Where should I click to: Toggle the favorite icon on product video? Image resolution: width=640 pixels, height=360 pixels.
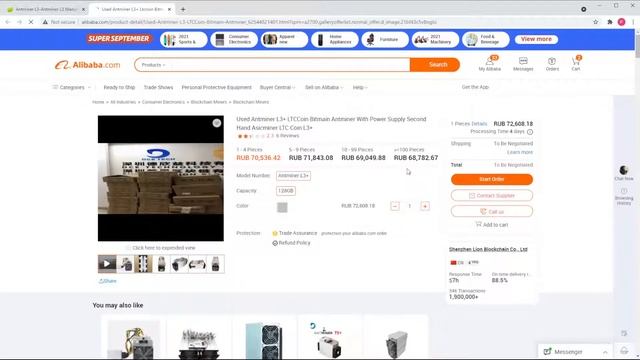pyautogui.click(x=217, y=123)
